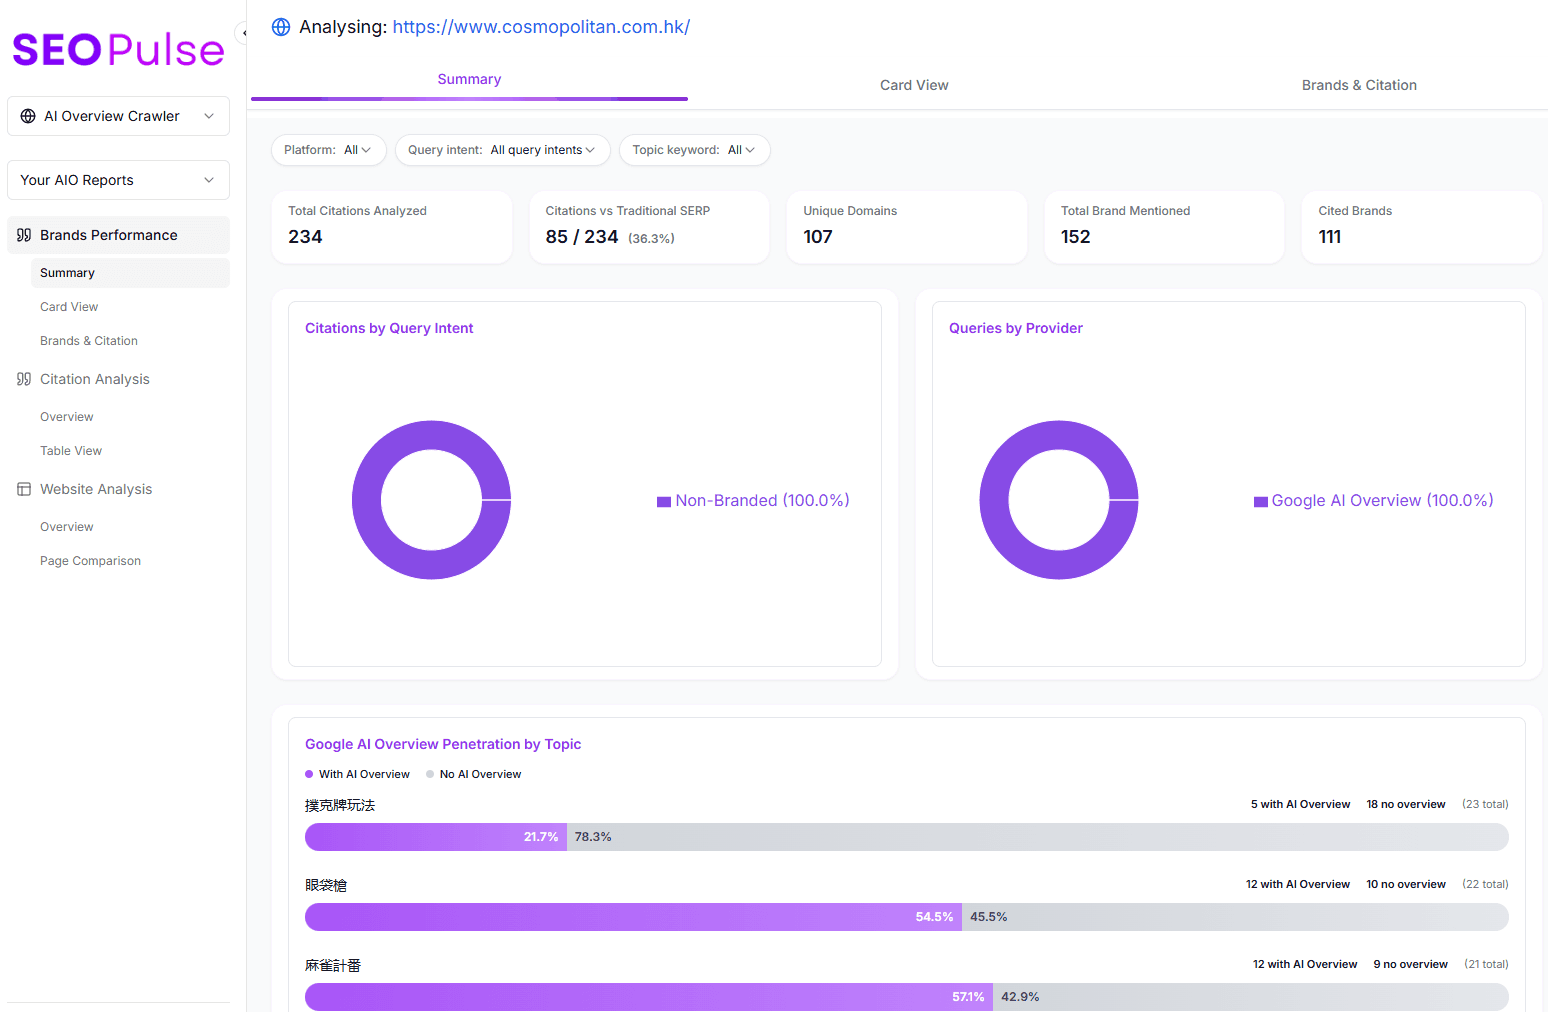Image resolution: width=1548 pixels, height=1012 pixels.
Task: Select Brands Performance in the sidebar
Action: (x=118, y=235)
